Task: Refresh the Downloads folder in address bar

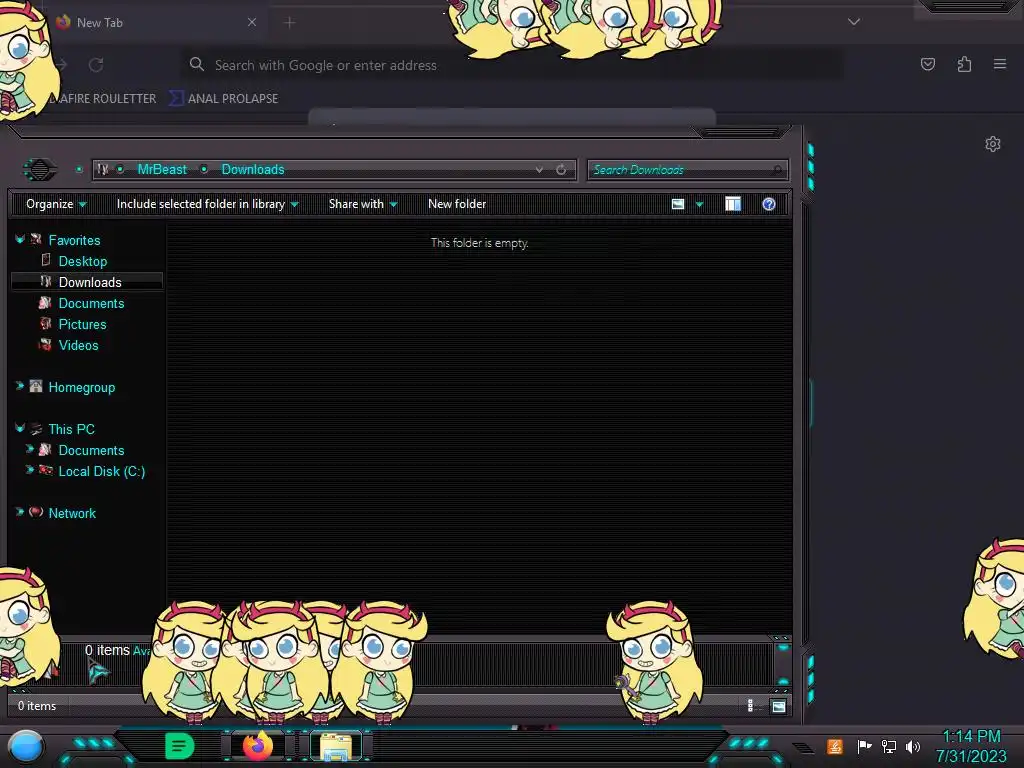Action: coord(561,170)
